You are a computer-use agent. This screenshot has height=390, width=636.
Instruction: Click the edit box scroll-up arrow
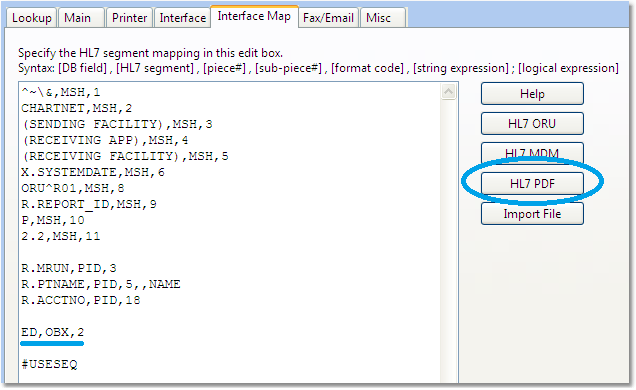pyautogui.click(x=448, y=92)
